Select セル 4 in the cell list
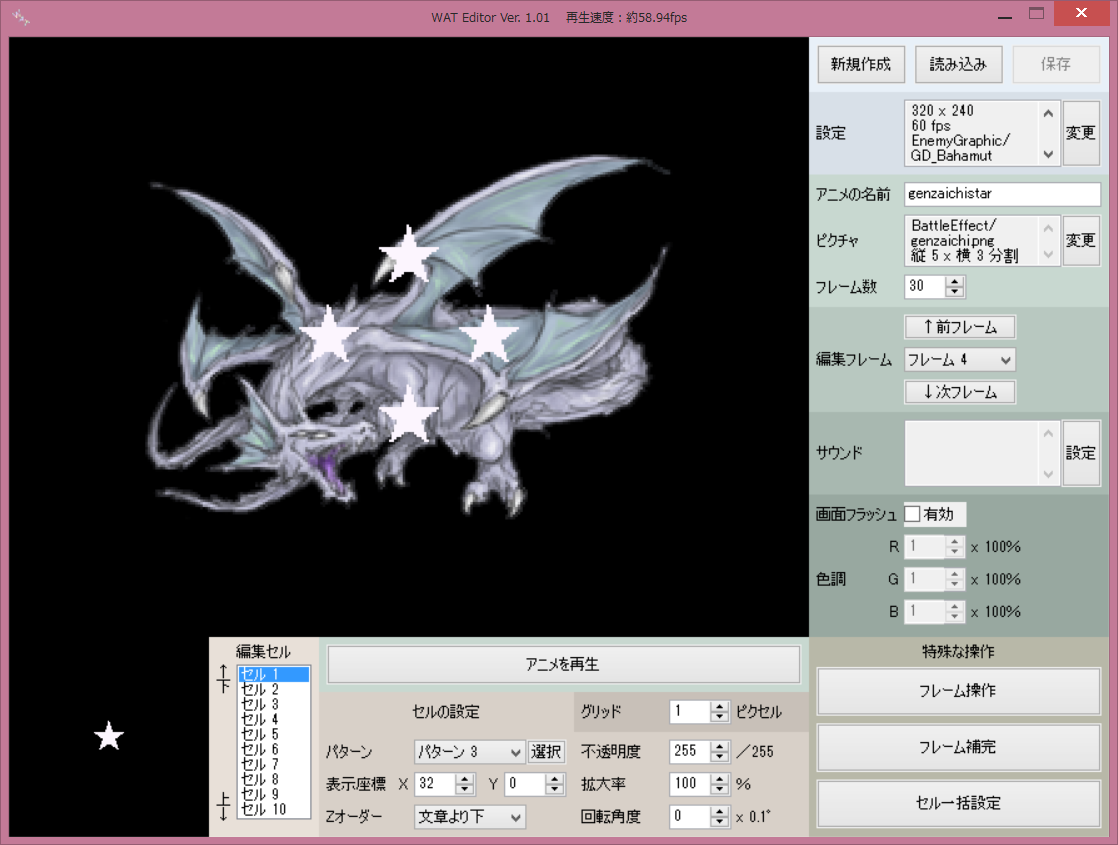 pos(274,719)
